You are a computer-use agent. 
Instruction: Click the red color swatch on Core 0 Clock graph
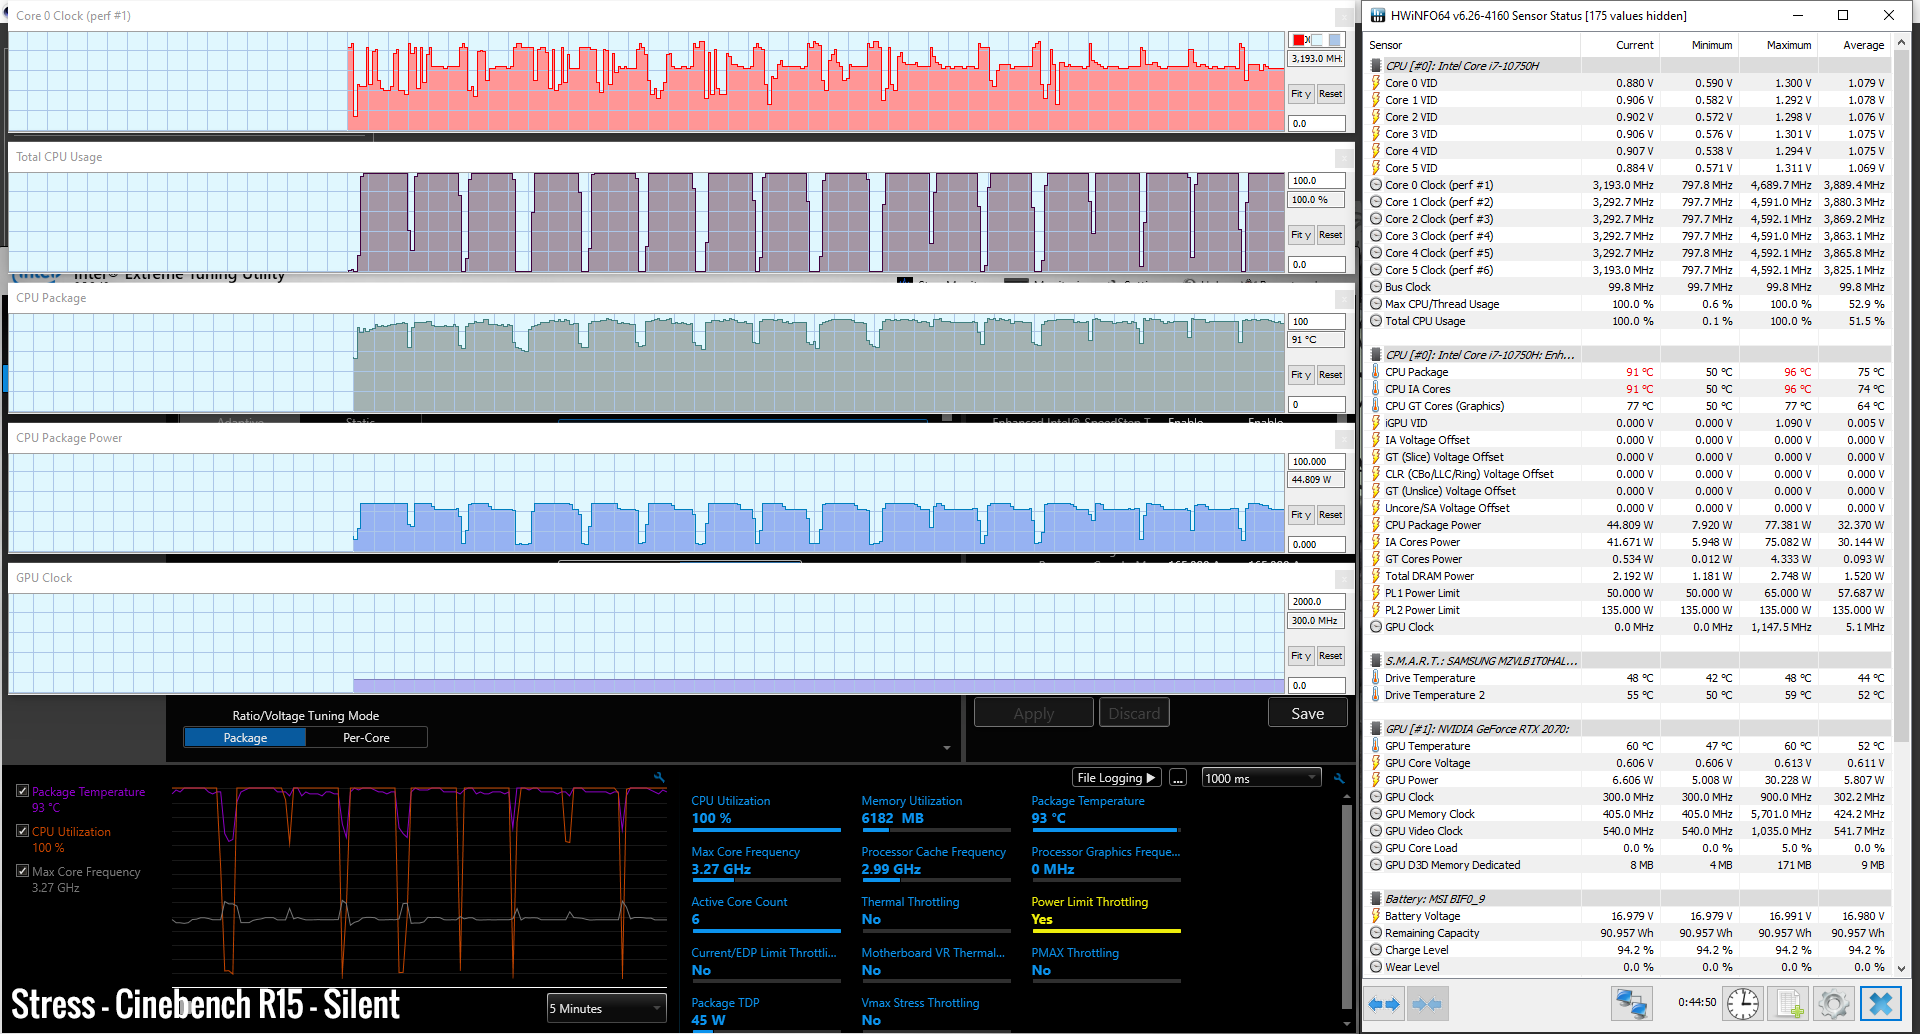pyautogui.click(x=1299, y=40)
